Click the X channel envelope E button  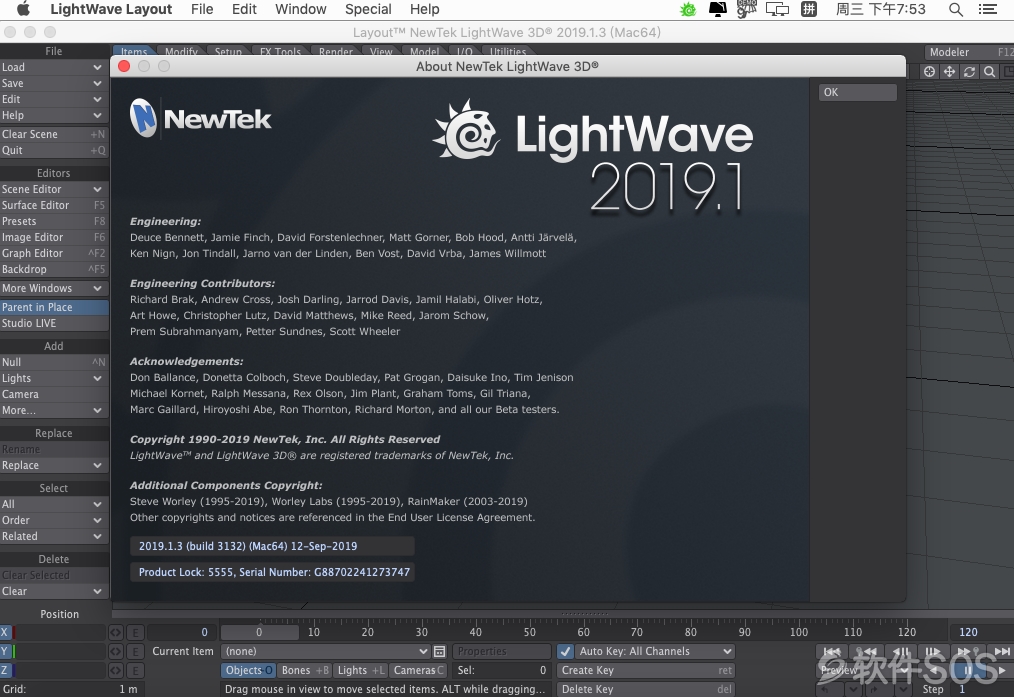136,632
